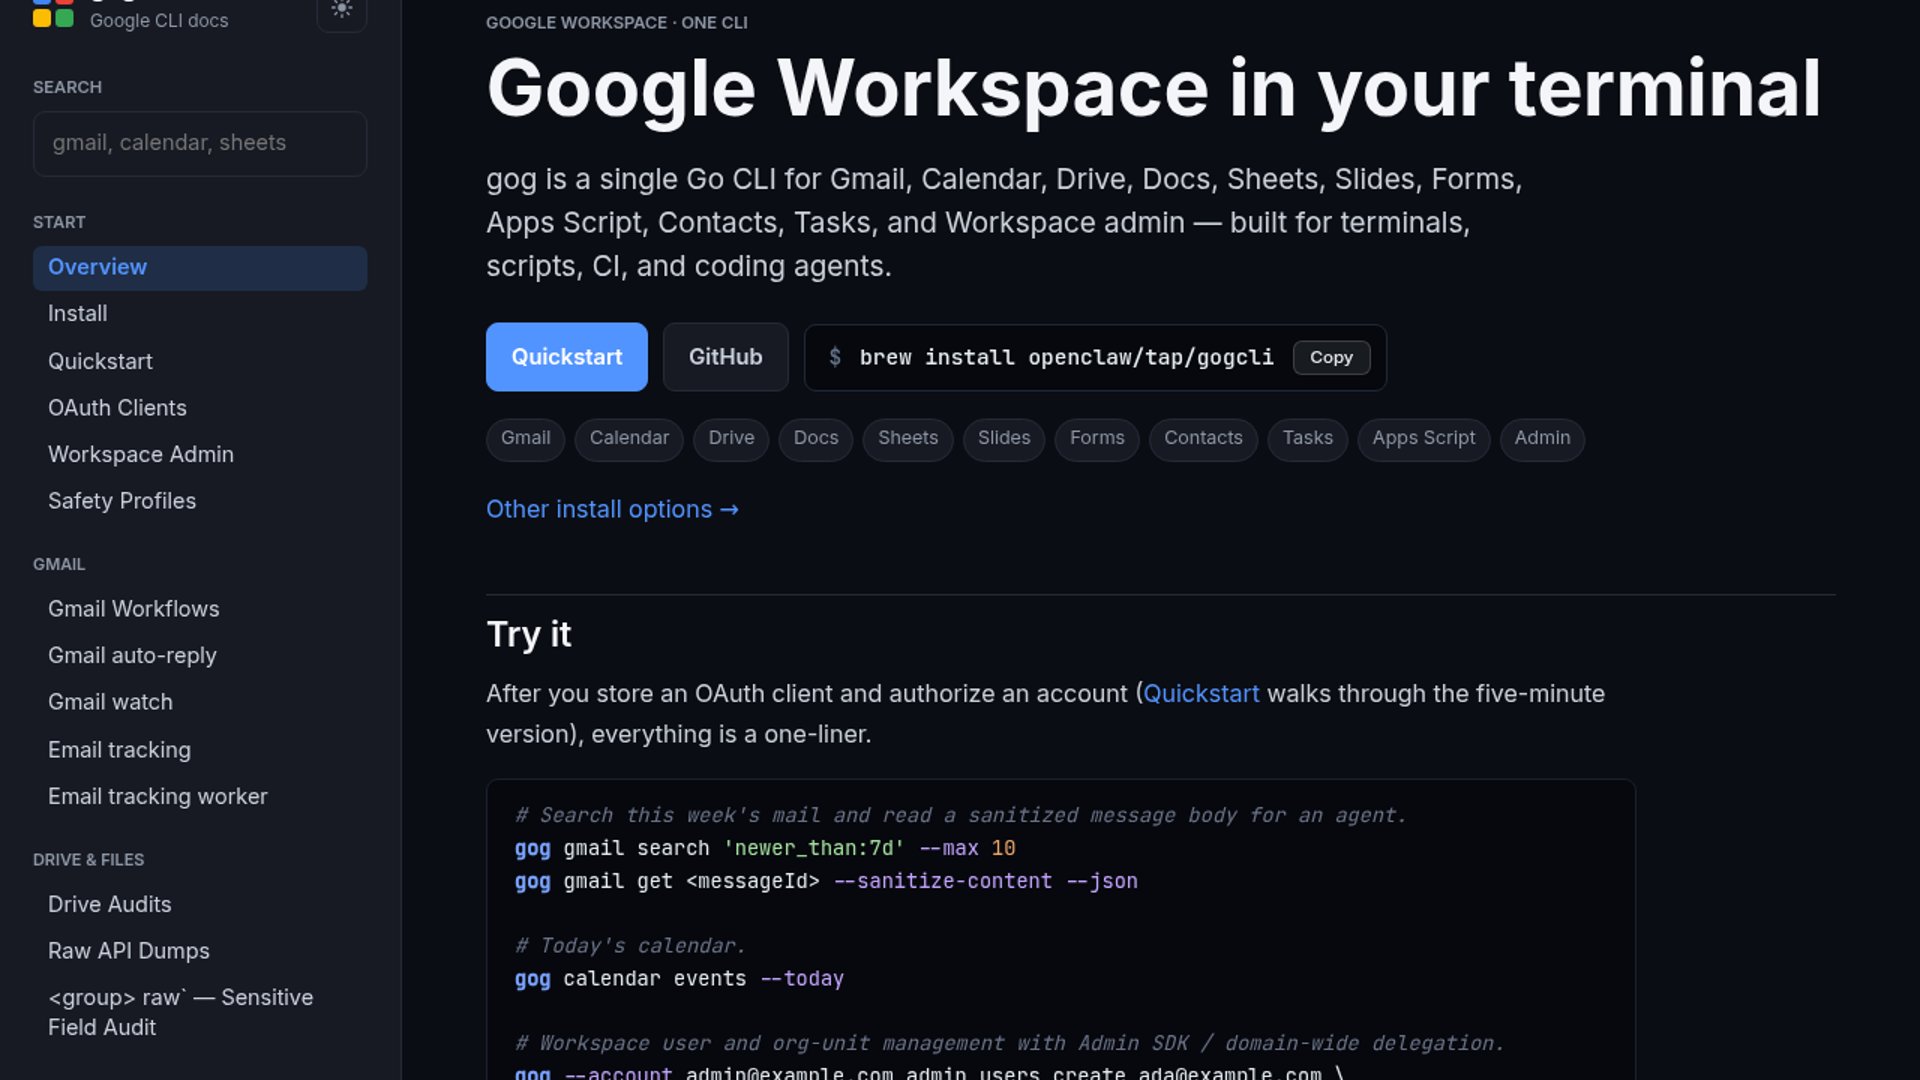The image size is (1920, 1080).
Task: Open the Install sidebar page
Action: pyautogui.click(x=200, y=314)
